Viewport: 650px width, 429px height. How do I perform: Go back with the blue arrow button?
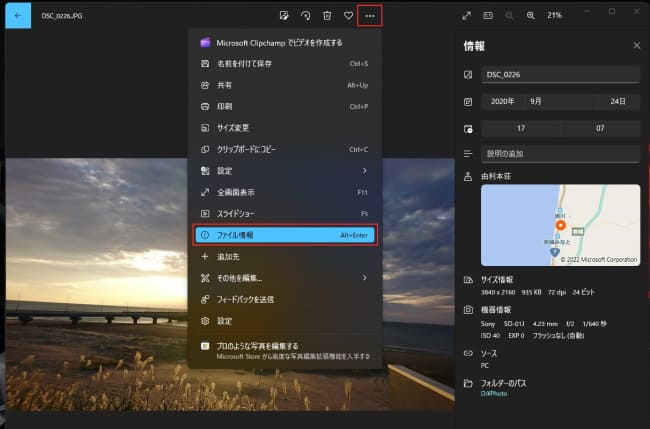pos(18,16)
